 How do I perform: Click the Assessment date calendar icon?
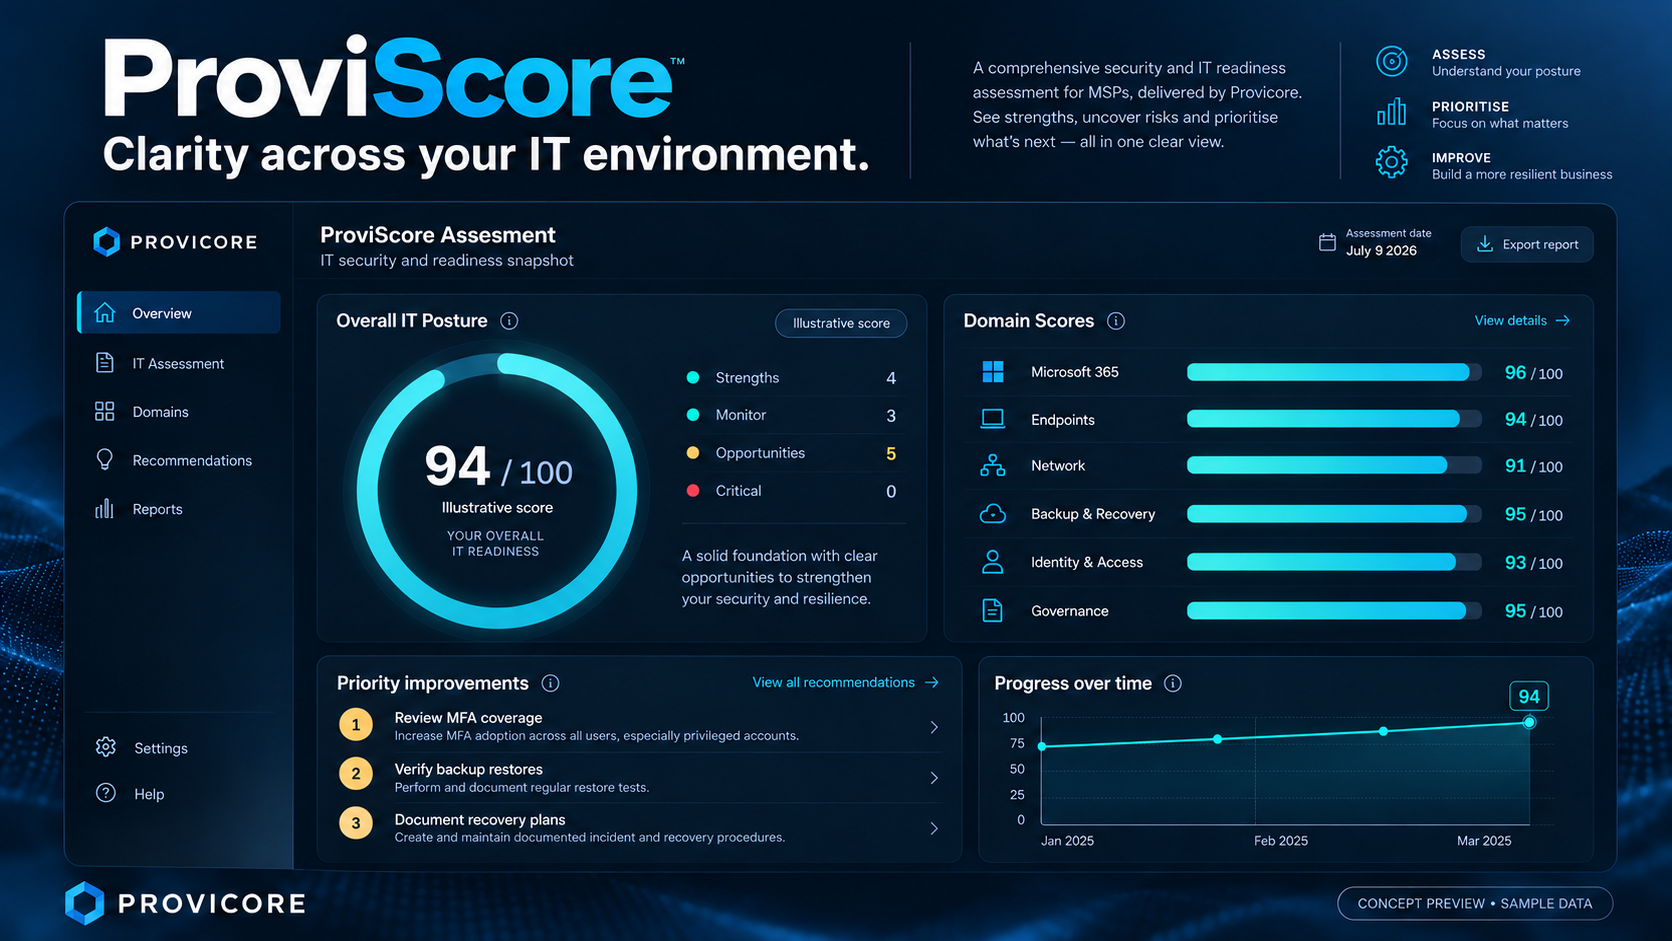coord(1327,242)
